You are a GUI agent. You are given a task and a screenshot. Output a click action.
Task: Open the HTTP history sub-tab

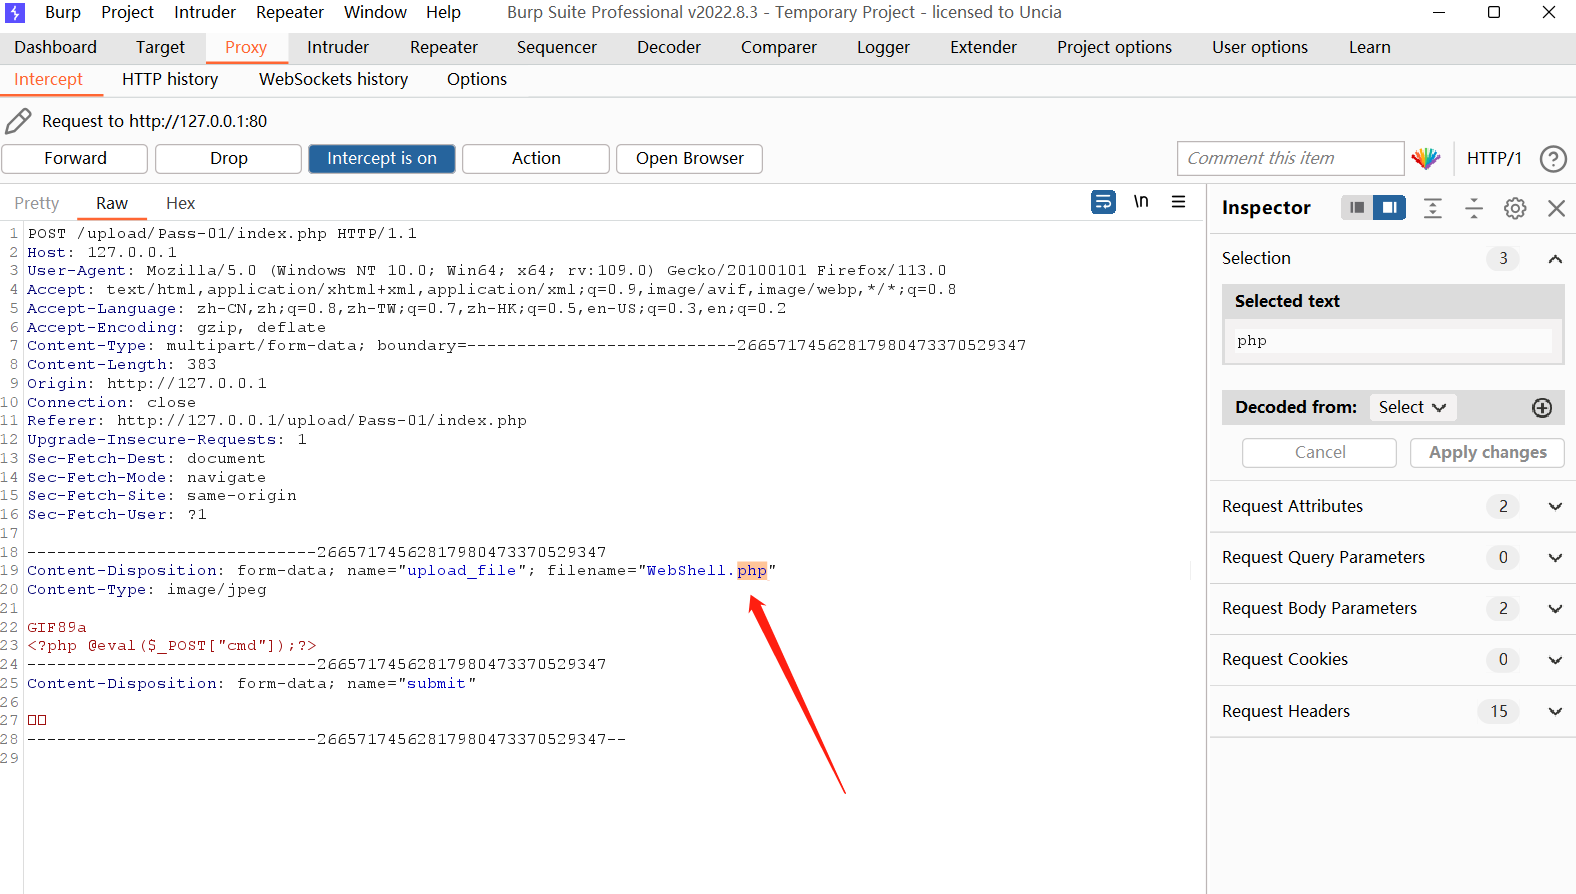click(170, 79)
